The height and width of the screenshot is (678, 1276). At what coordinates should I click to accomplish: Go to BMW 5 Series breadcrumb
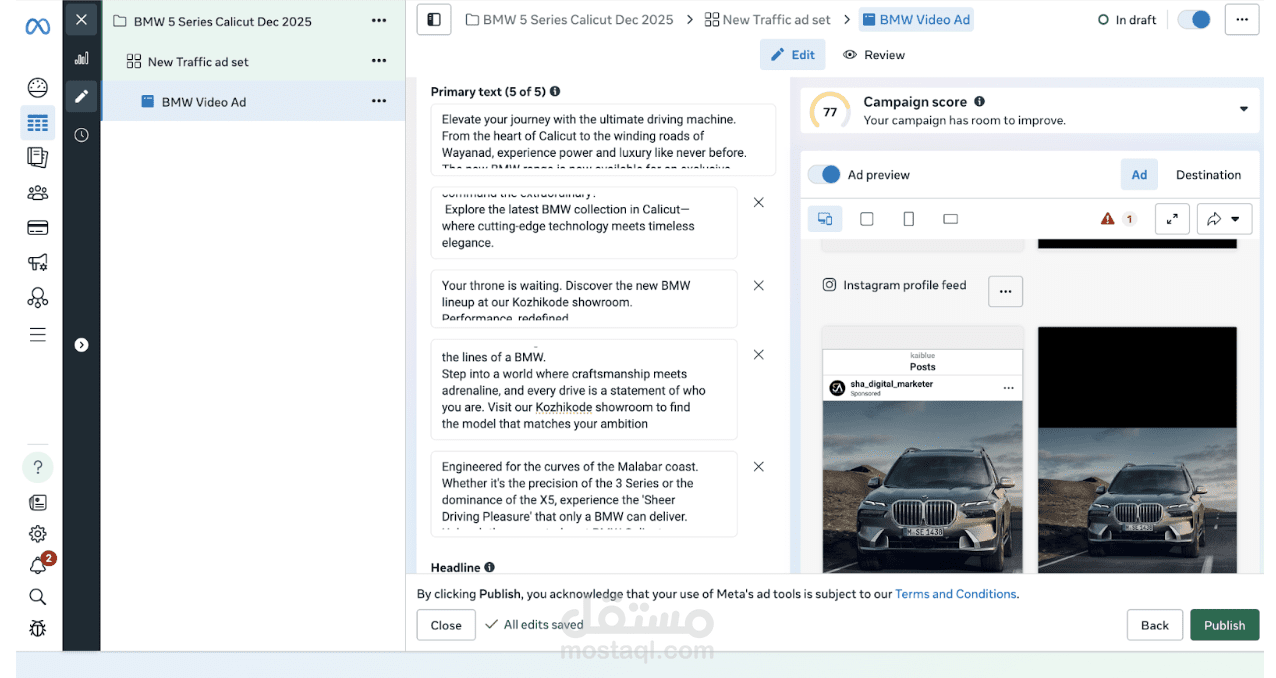click(569, 19)
